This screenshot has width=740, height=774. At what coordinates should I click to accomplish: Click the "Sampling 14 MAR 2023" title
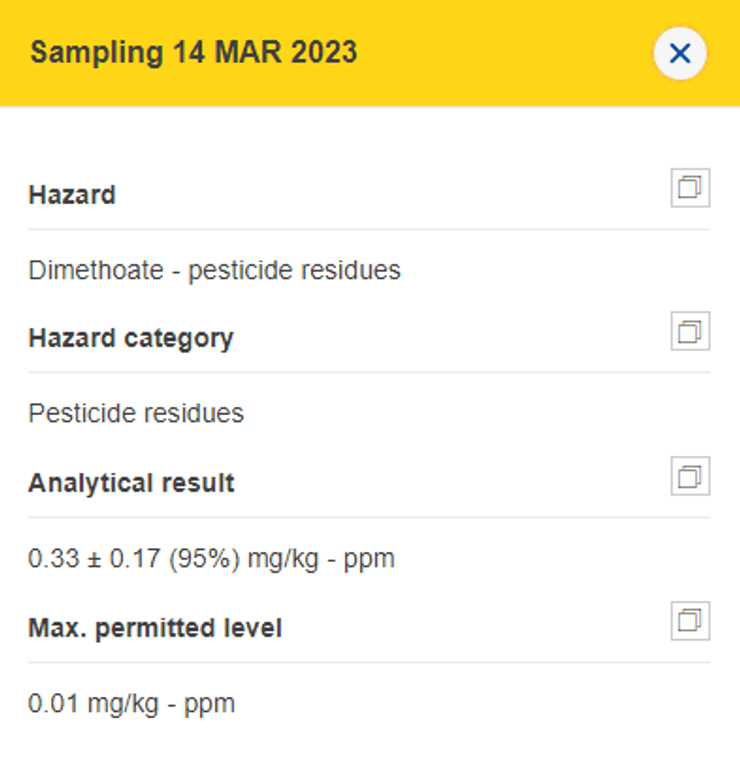tap(193, 53)
